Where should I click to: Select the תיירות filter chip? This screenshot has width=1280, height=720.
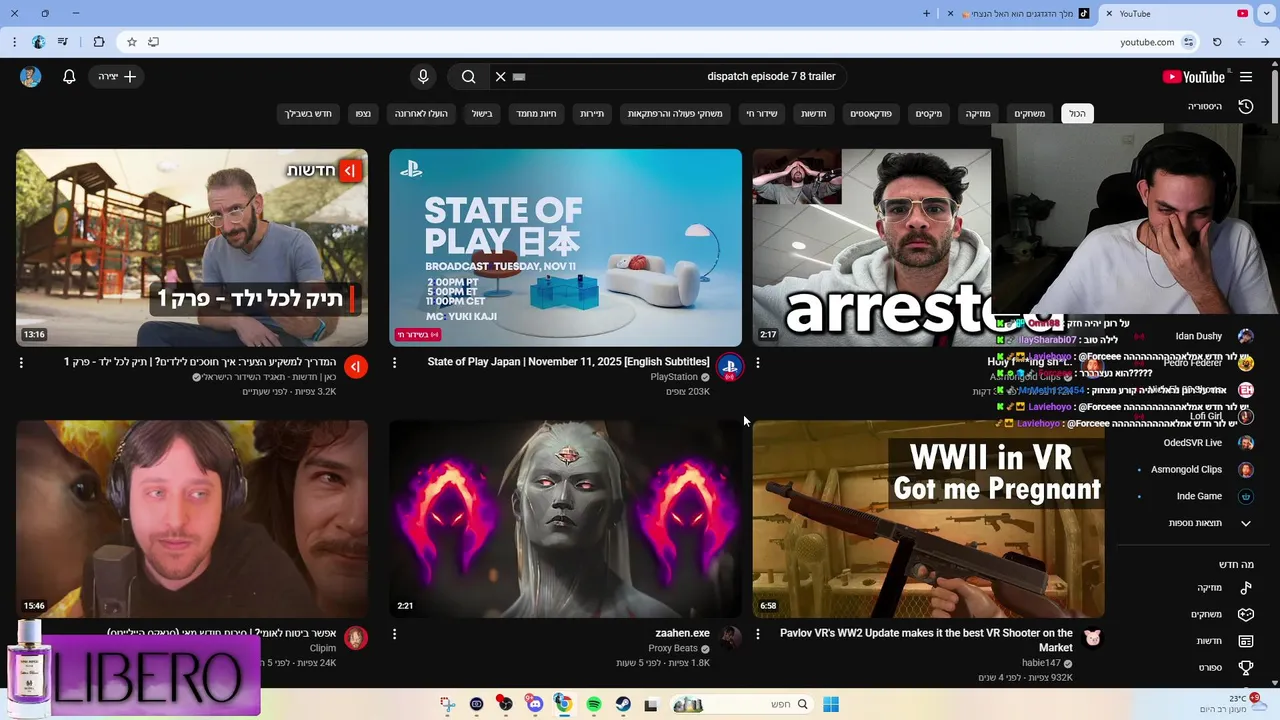pos(592,114)
